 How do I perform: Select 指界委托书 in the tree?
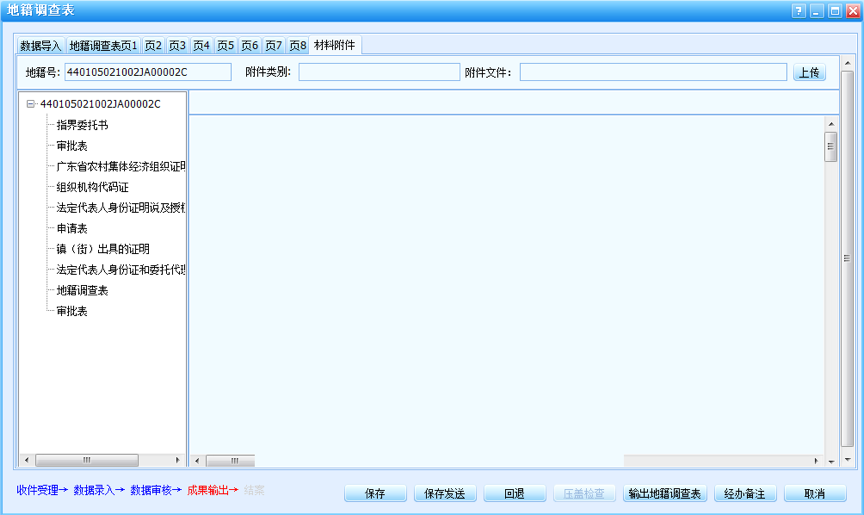[x=82, y=125]
